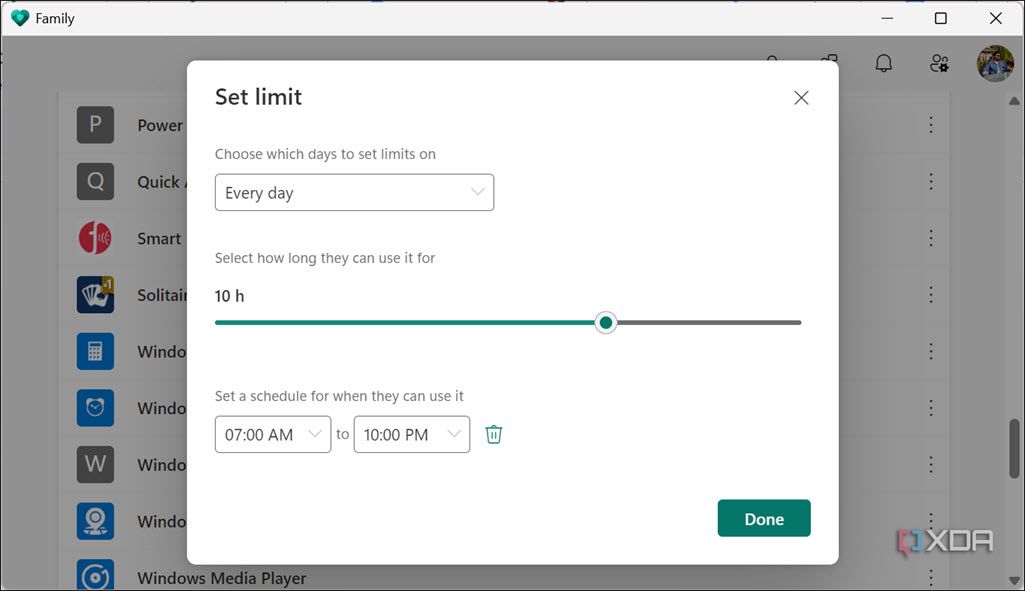The image size is (1025, 591).
Task: Open options menu for Power app
Action: click(930, 124)
